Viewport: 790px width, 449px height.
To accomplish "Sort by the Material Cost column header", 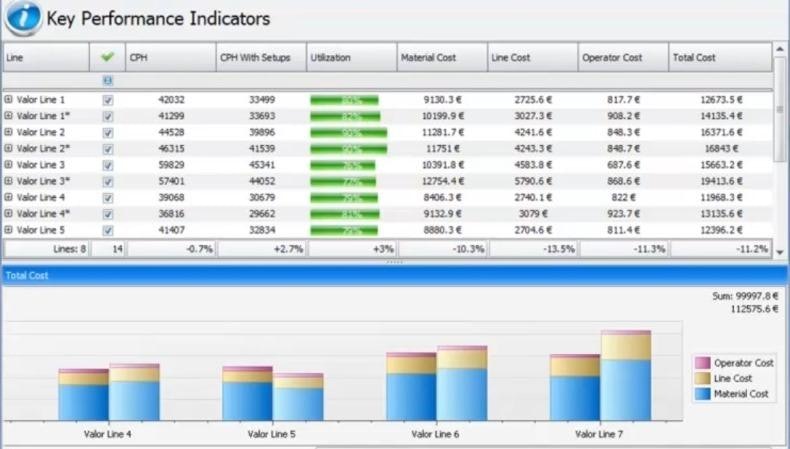I will coord(442,58).
